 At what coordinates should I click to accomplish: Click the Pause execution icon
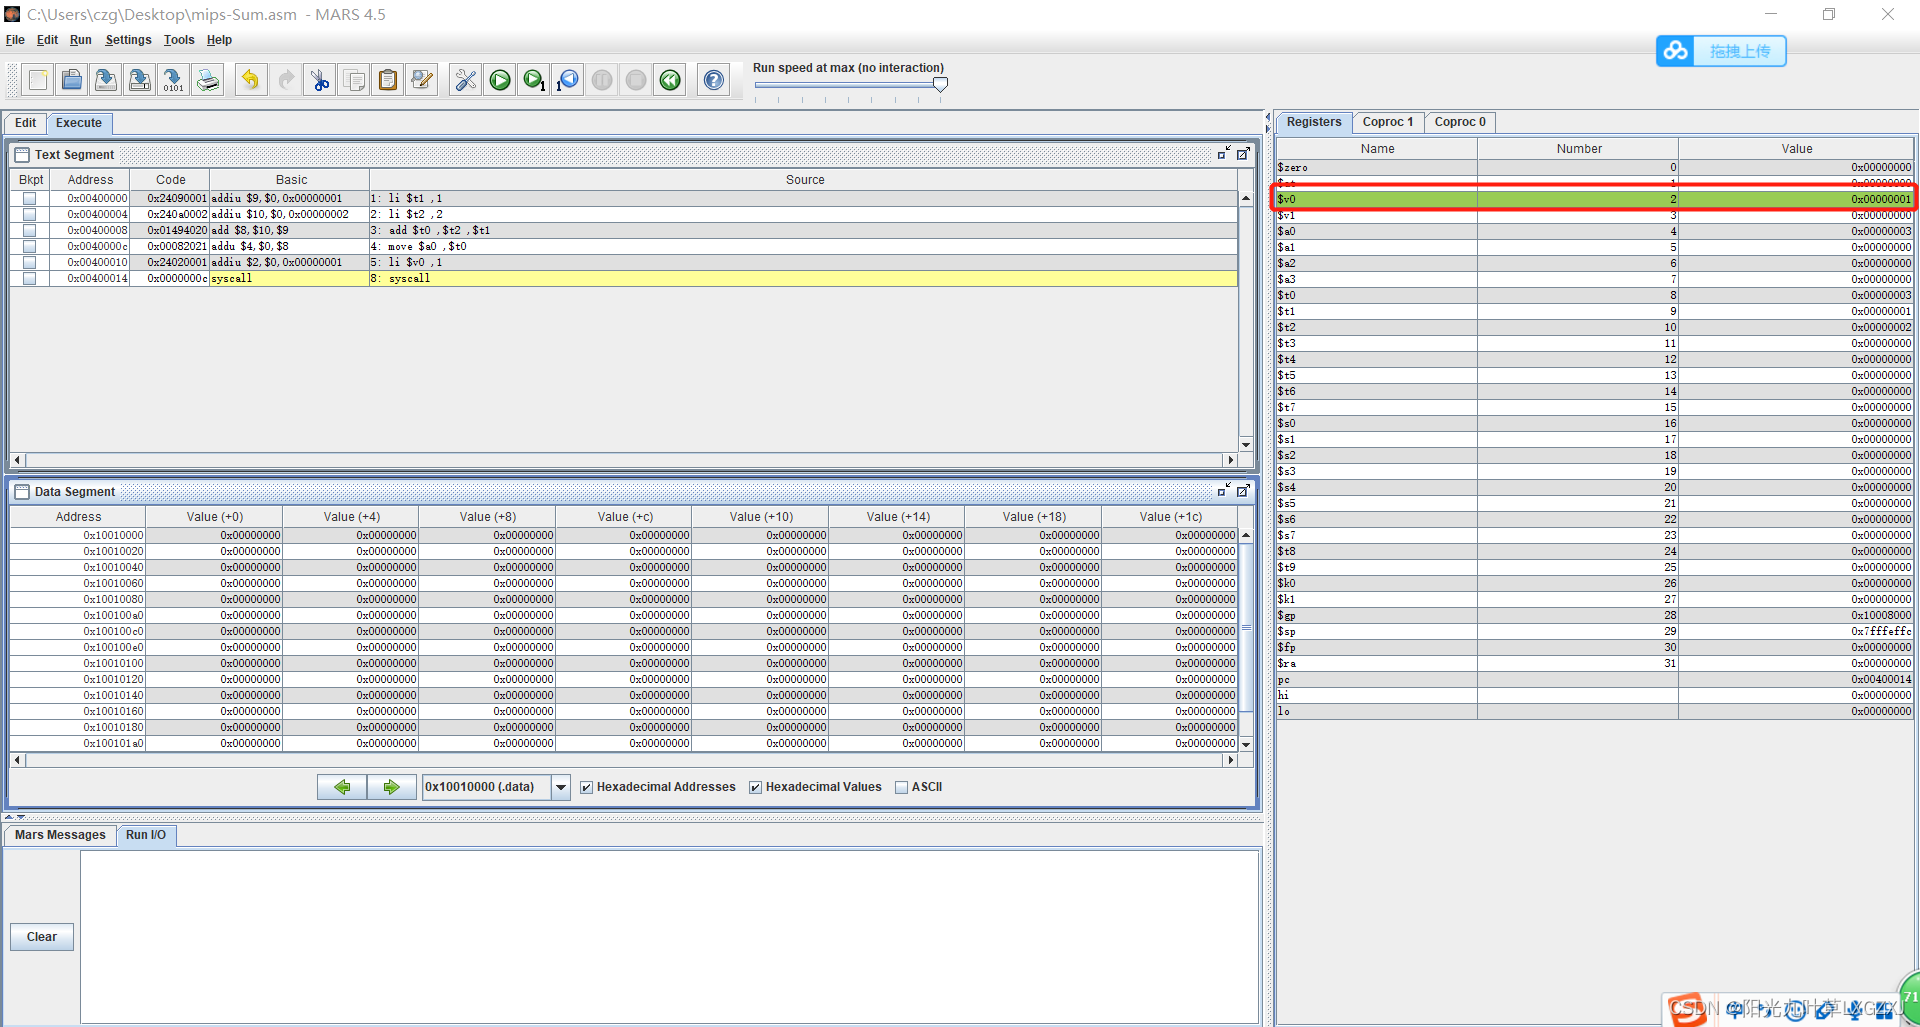(x=602, y=80)
